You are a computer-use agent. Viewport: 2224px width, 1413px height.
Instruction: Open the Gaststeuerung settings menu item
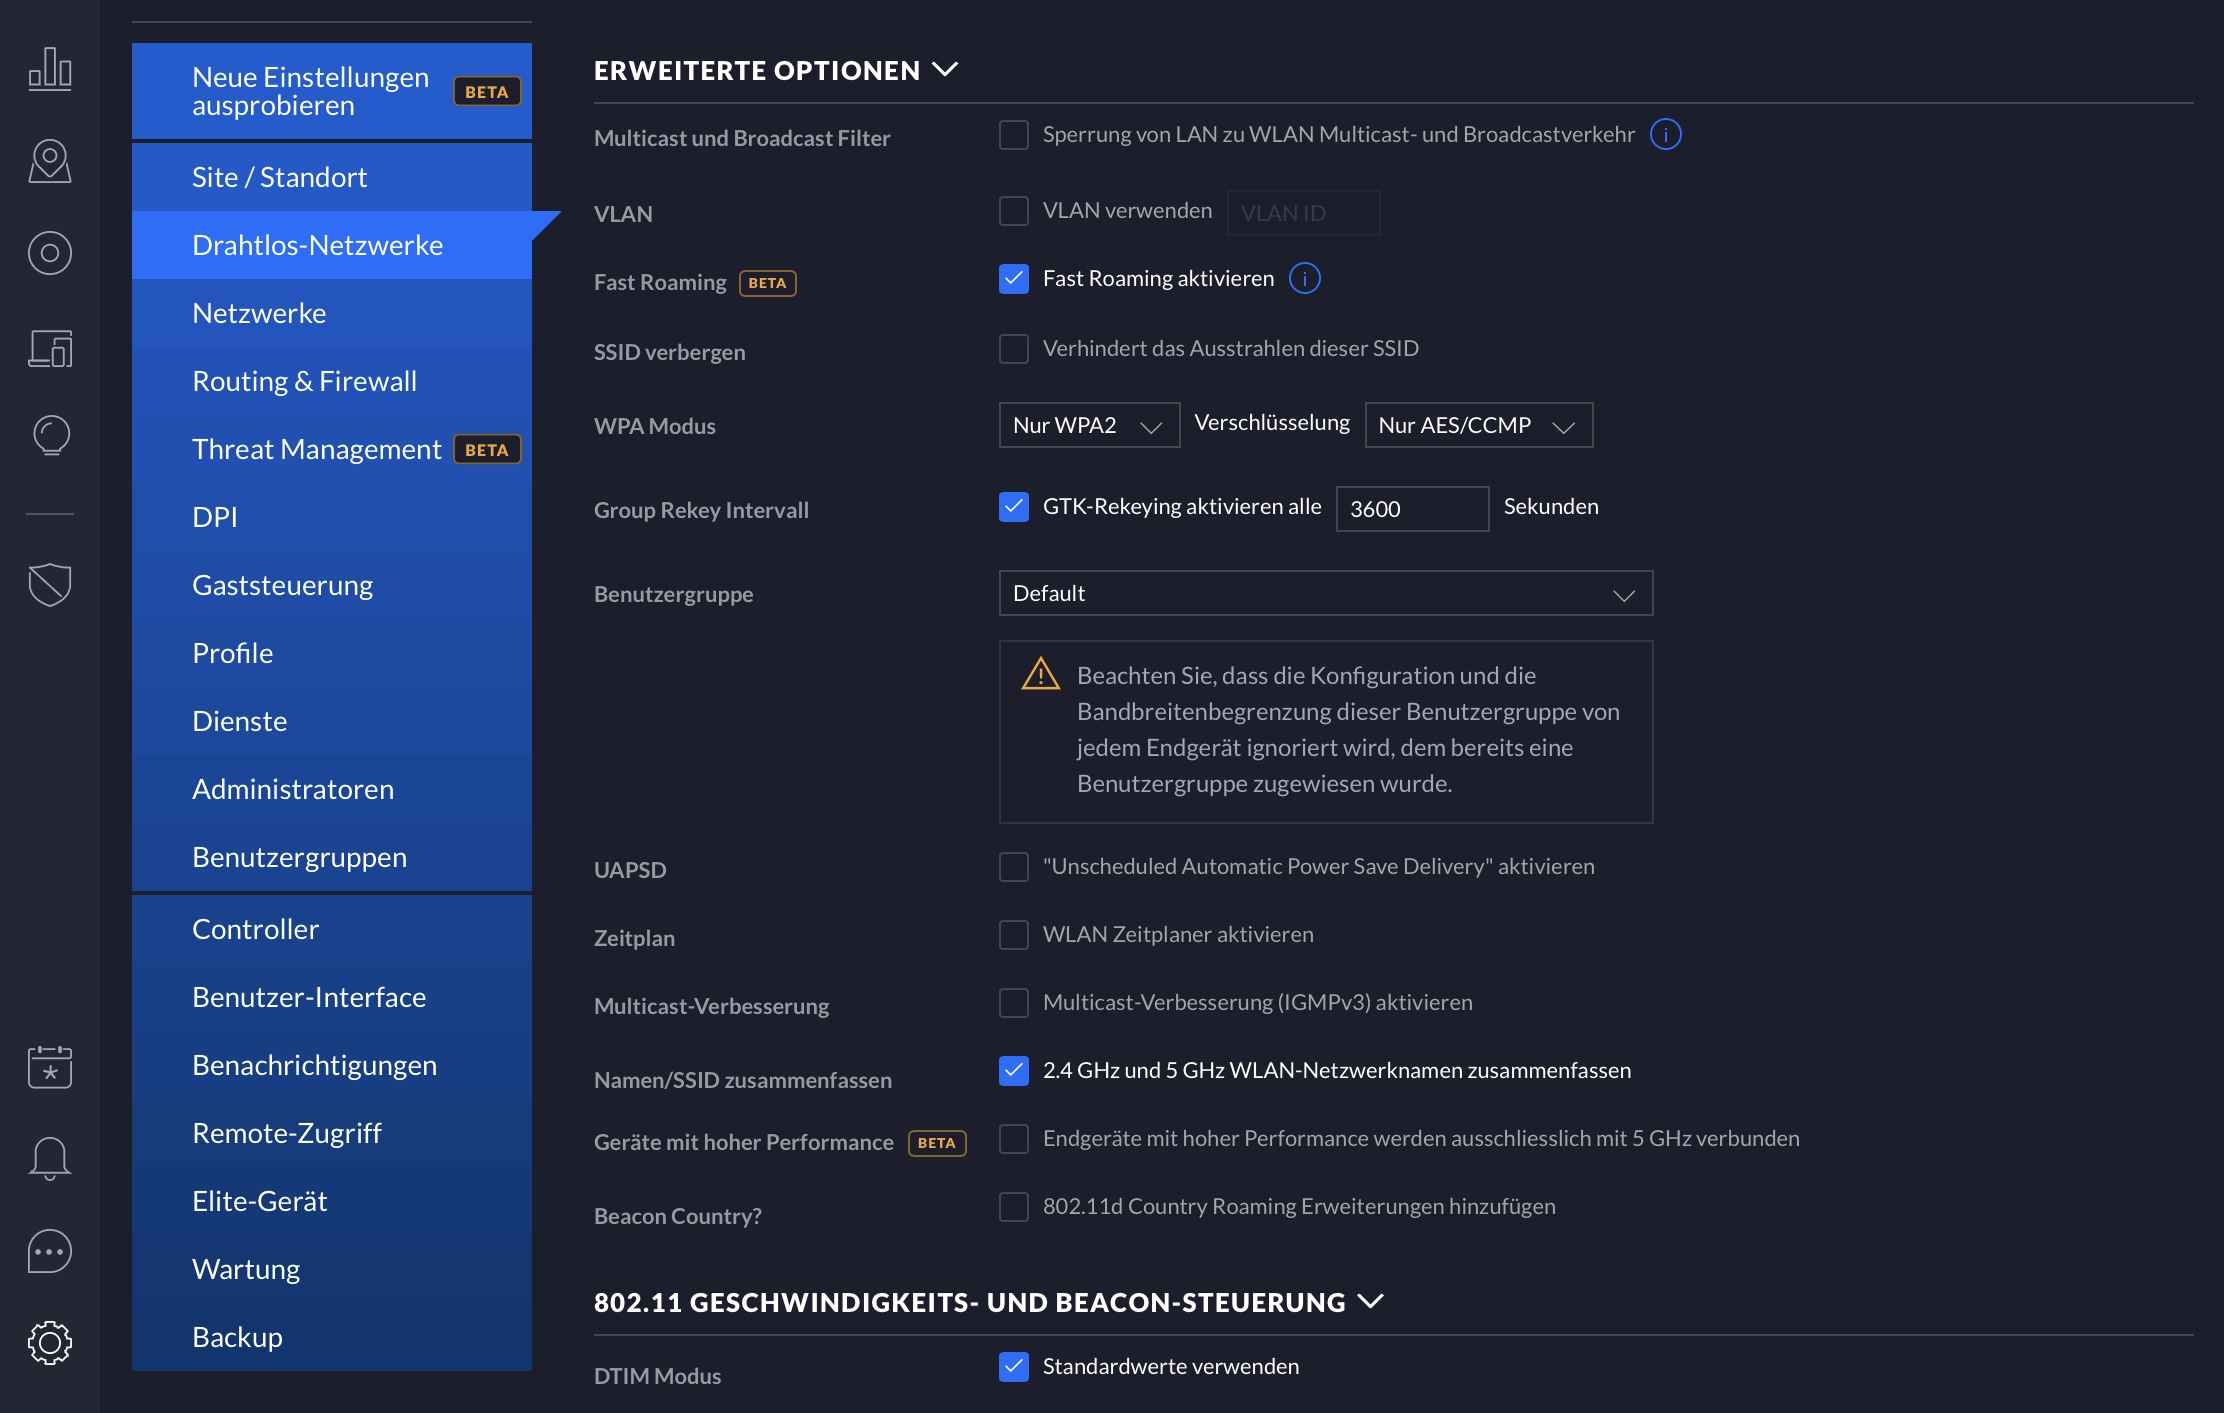click(x=282, y=585)
